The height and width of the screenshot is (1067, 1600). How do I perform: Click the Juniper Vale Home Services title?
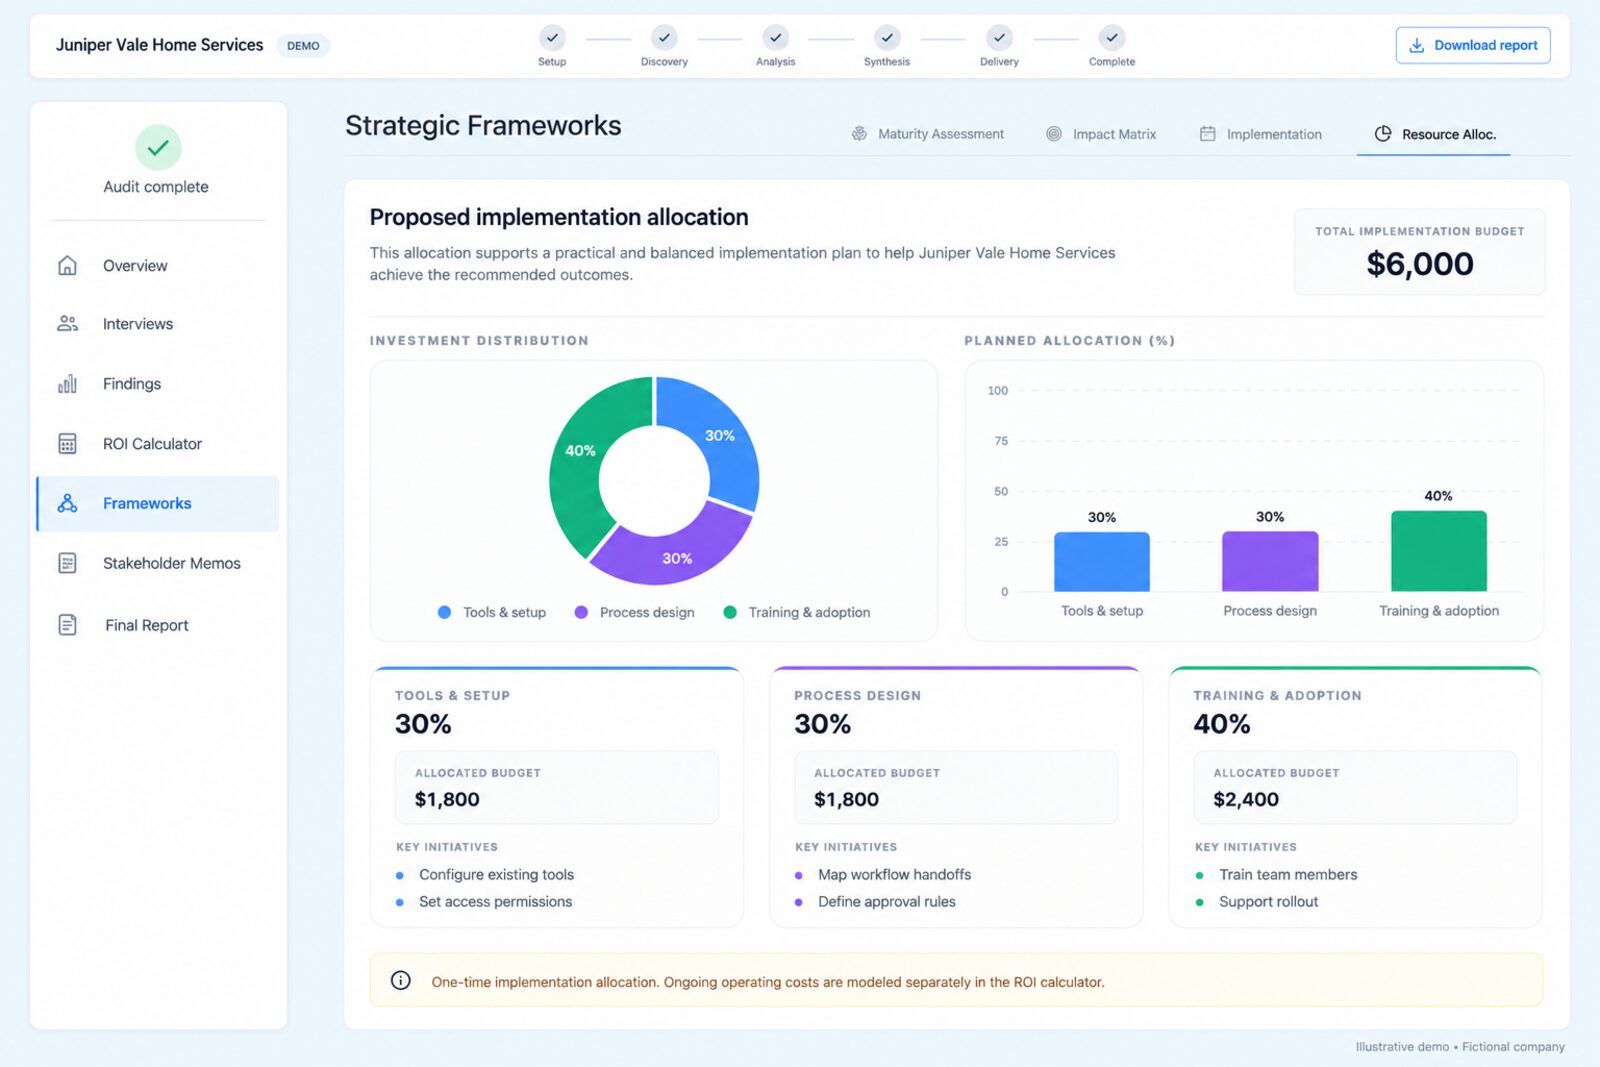[159, 45]
